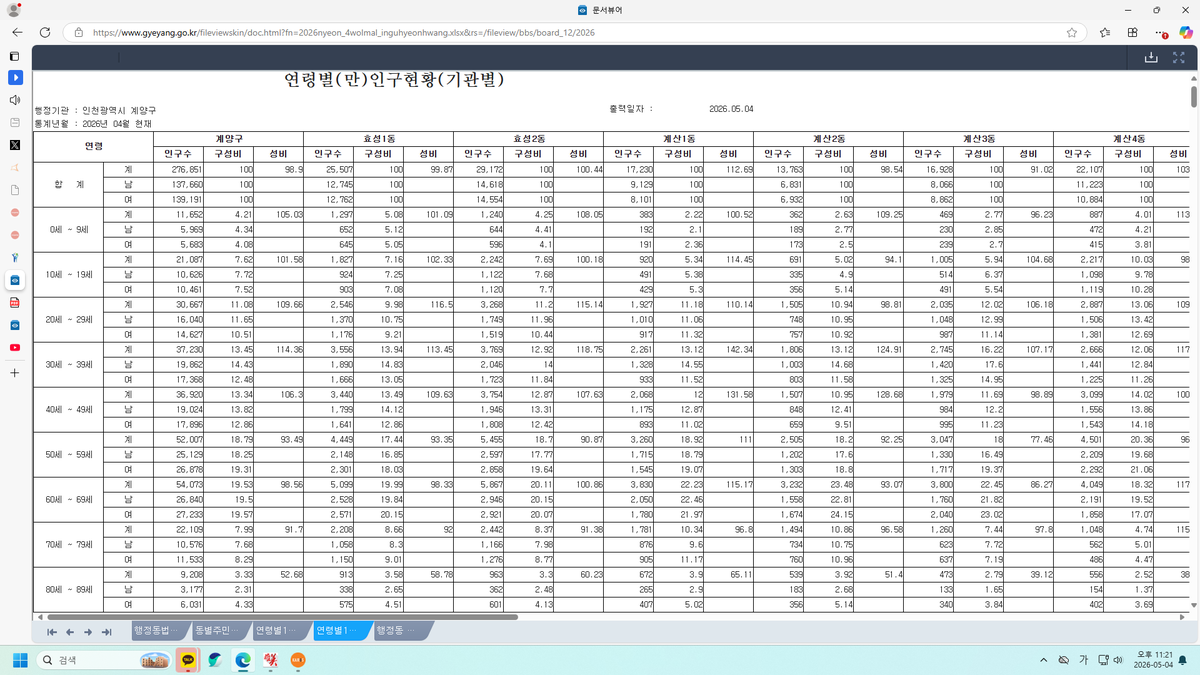1200x675 pixels.
Task: Open the YouTube vertical tab
Action: coord(15,347)
